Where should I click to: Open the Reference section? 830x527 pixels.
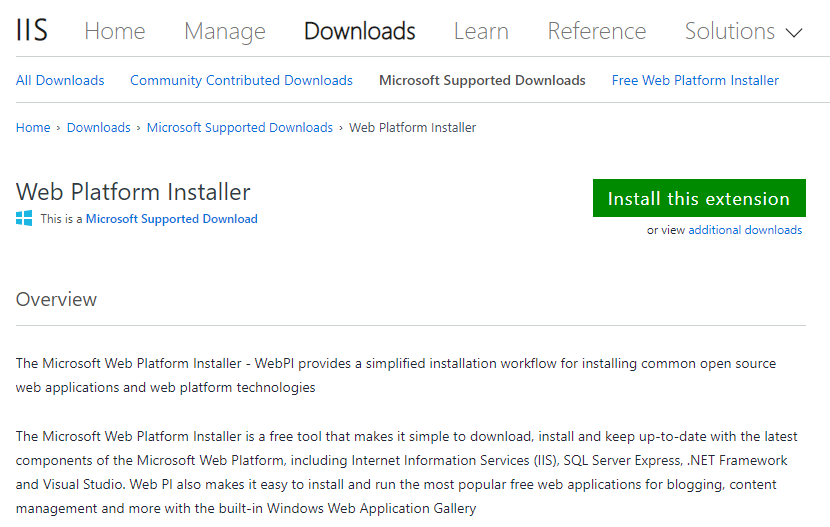coord(597,31)
